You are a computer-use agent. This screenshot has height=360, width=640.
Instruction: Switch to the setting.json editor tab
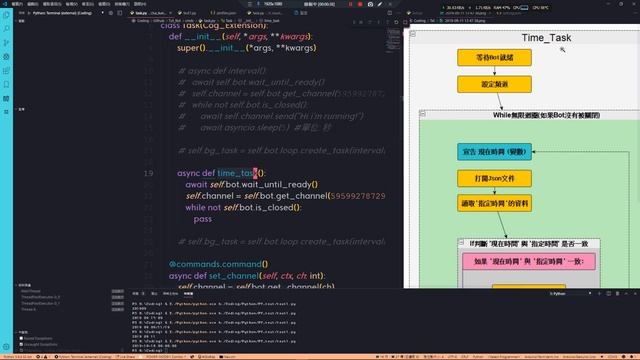coord(224,13)
